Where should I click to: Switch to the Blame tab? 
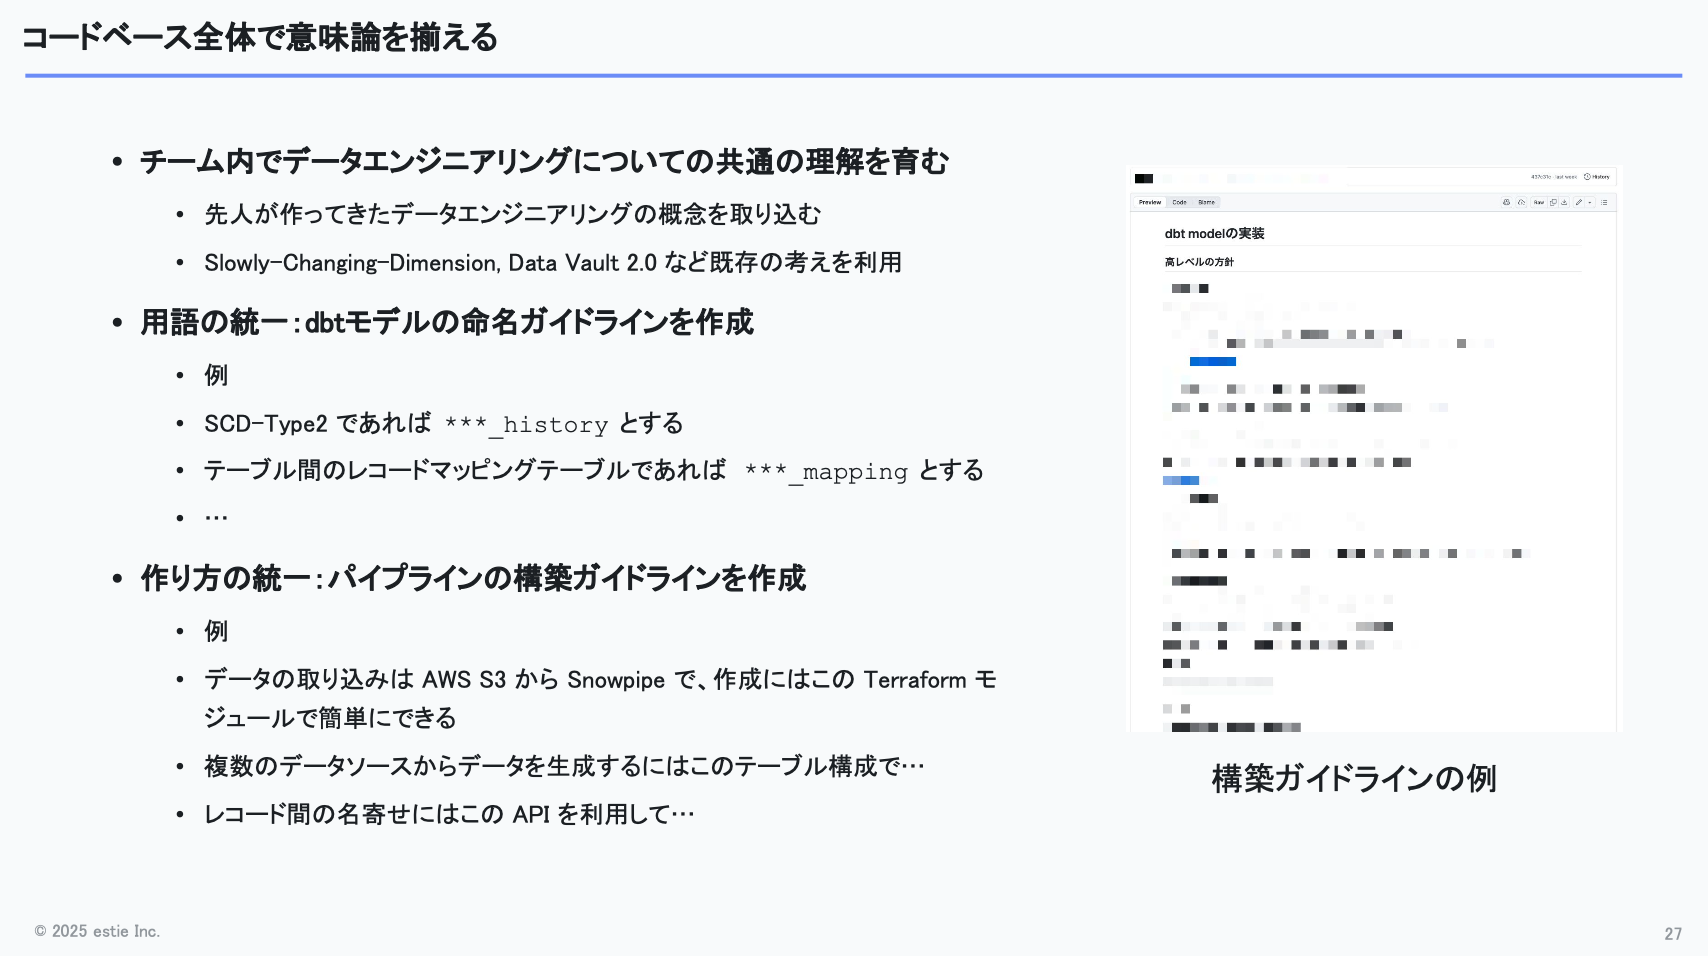(x=1207, y=202)
